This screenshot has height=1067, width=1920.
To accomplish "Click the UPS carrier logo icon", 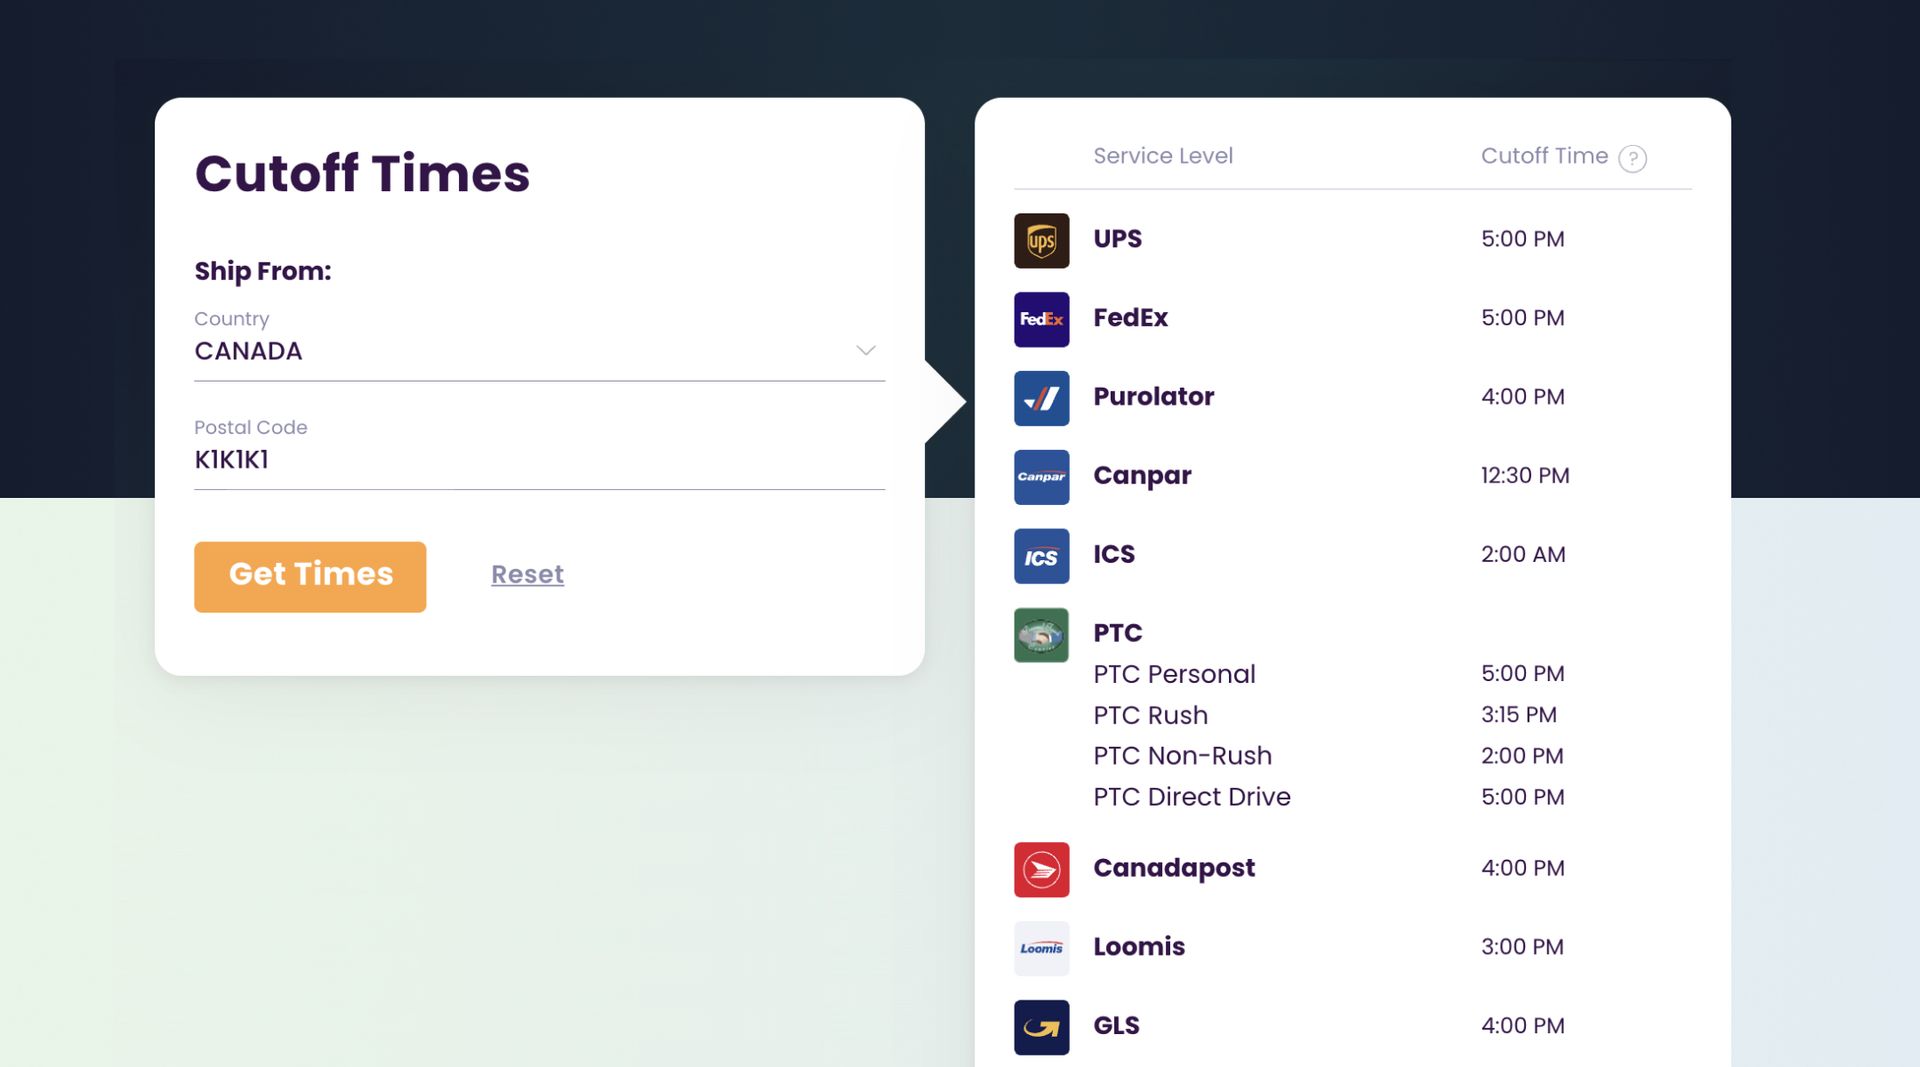I will [x=1041, y=240].
